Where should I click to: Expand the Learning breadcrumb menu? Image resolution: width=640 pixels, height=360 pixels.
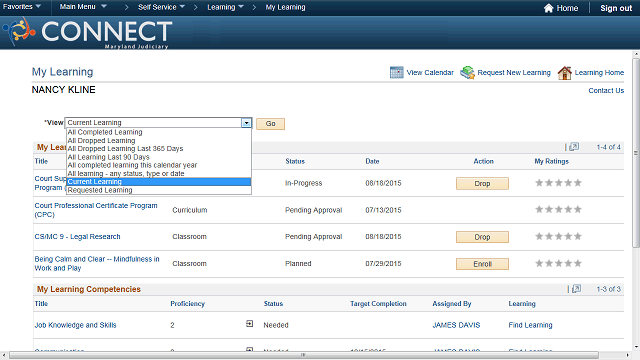coord(225,7)
